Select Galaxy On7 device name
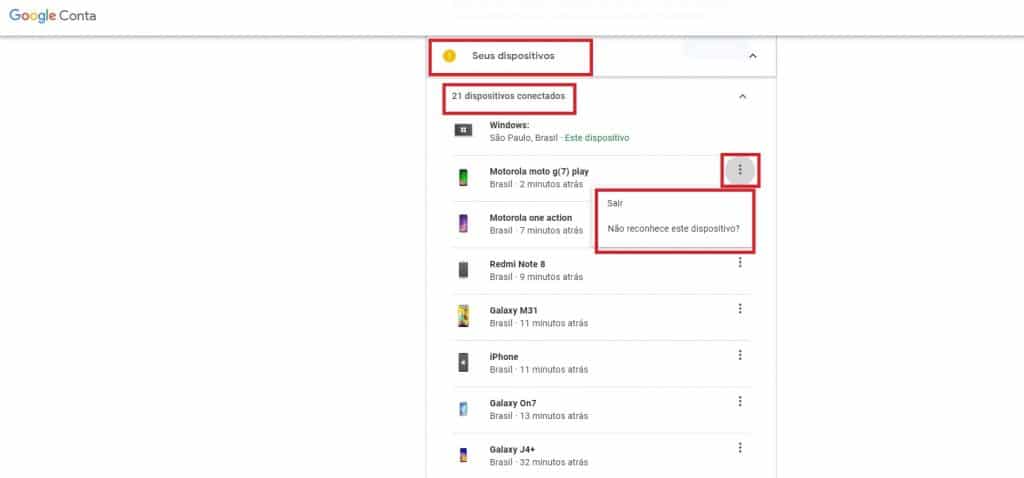Viewport: 1024px width, 478px height. (513, 403)
